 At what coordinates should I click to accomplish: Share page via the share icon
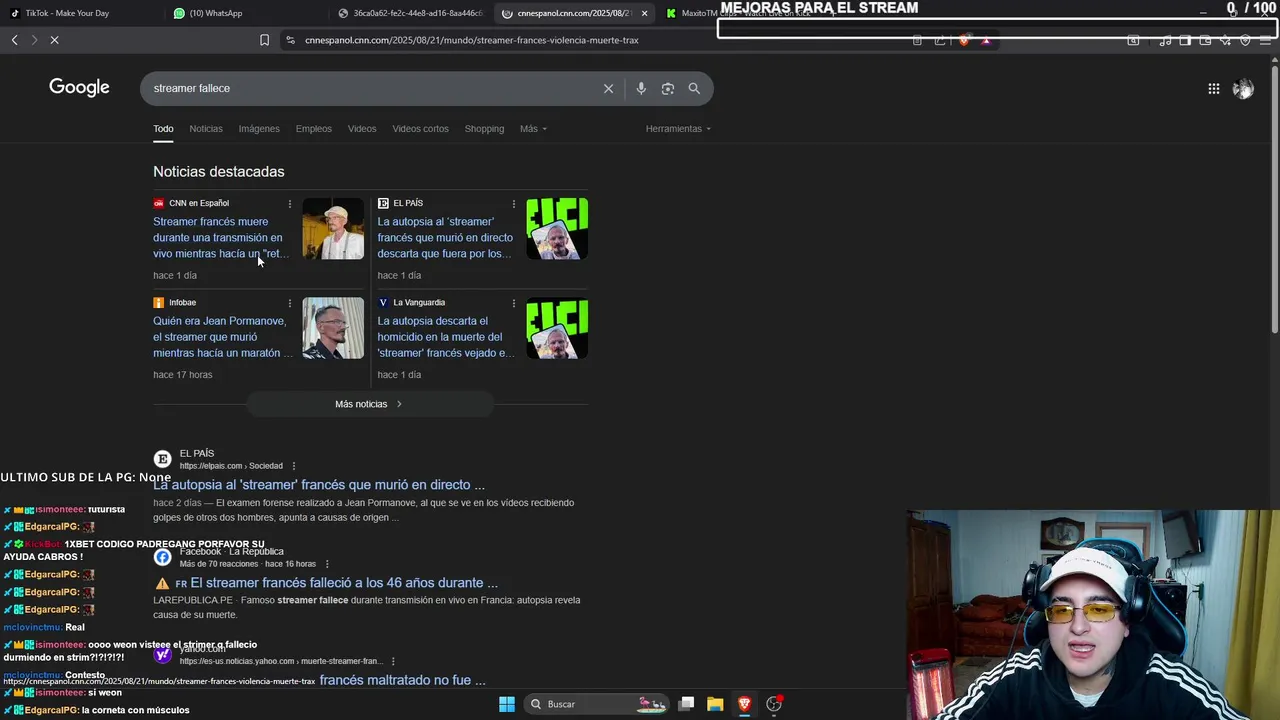click(940, 40)
